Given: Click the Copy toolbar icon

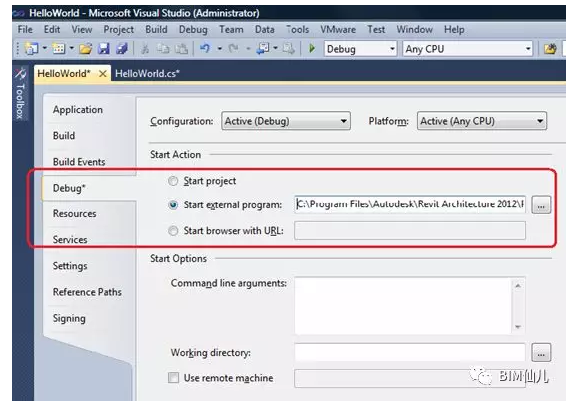Looking at the screenshot, I should pos(163,48).
